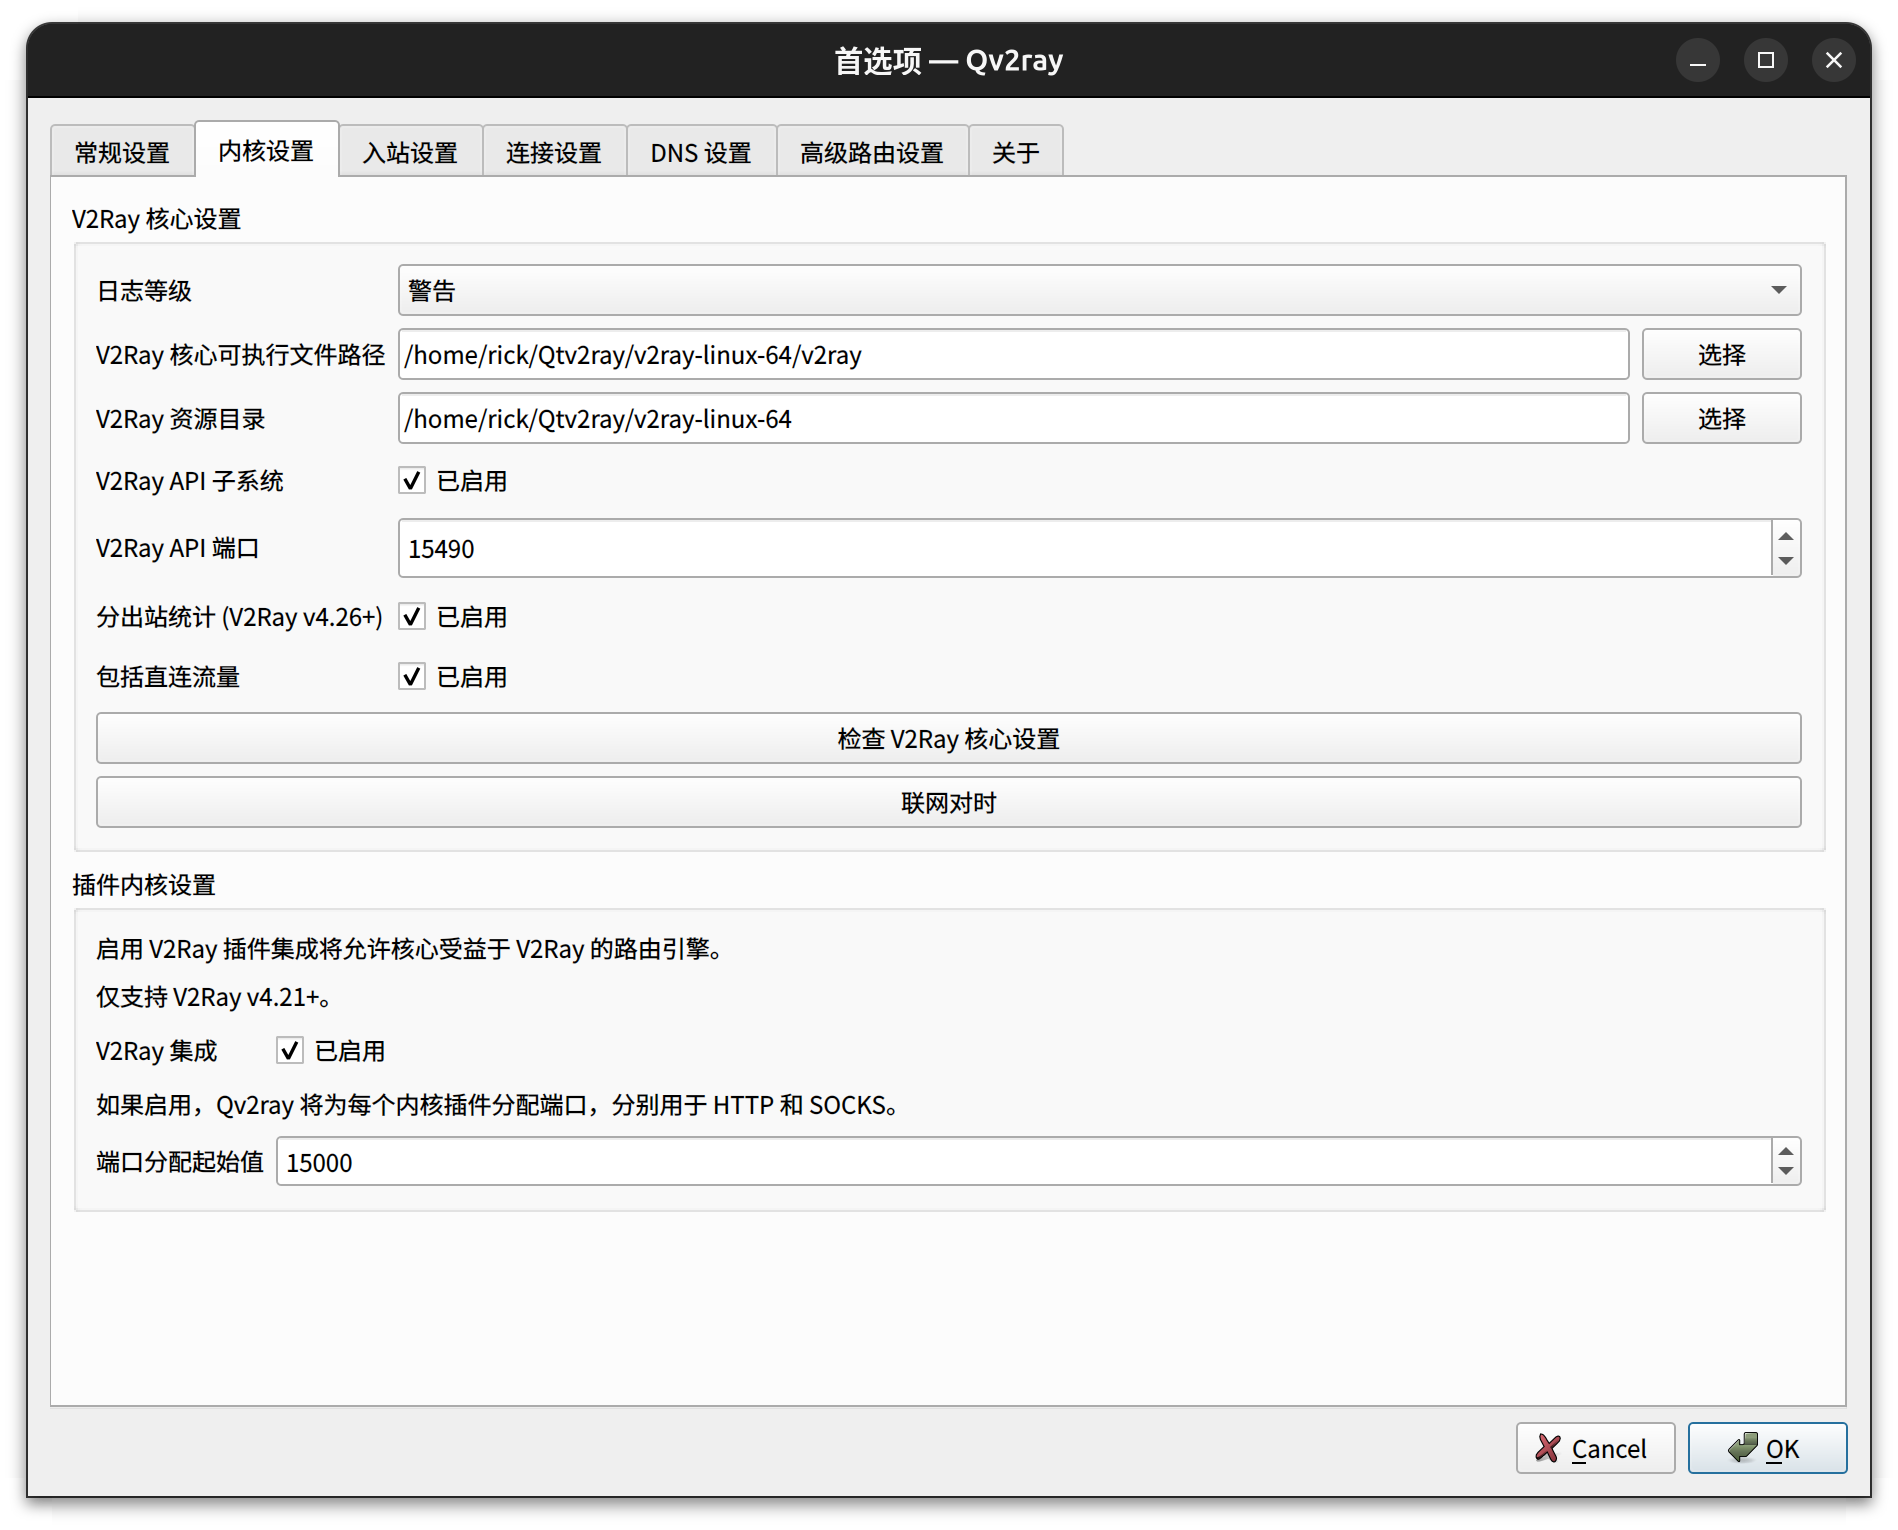
Task: Close the Qv2ray preferences window
Action: [x=1834, y=61]
